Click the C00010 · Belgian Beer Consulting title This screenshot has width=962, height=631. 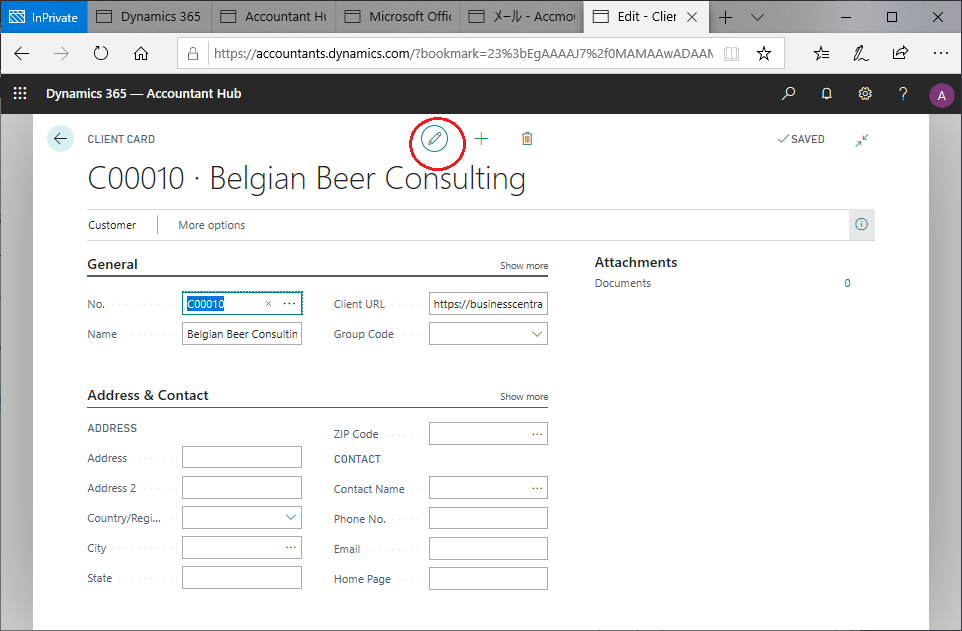click(307, 179)
